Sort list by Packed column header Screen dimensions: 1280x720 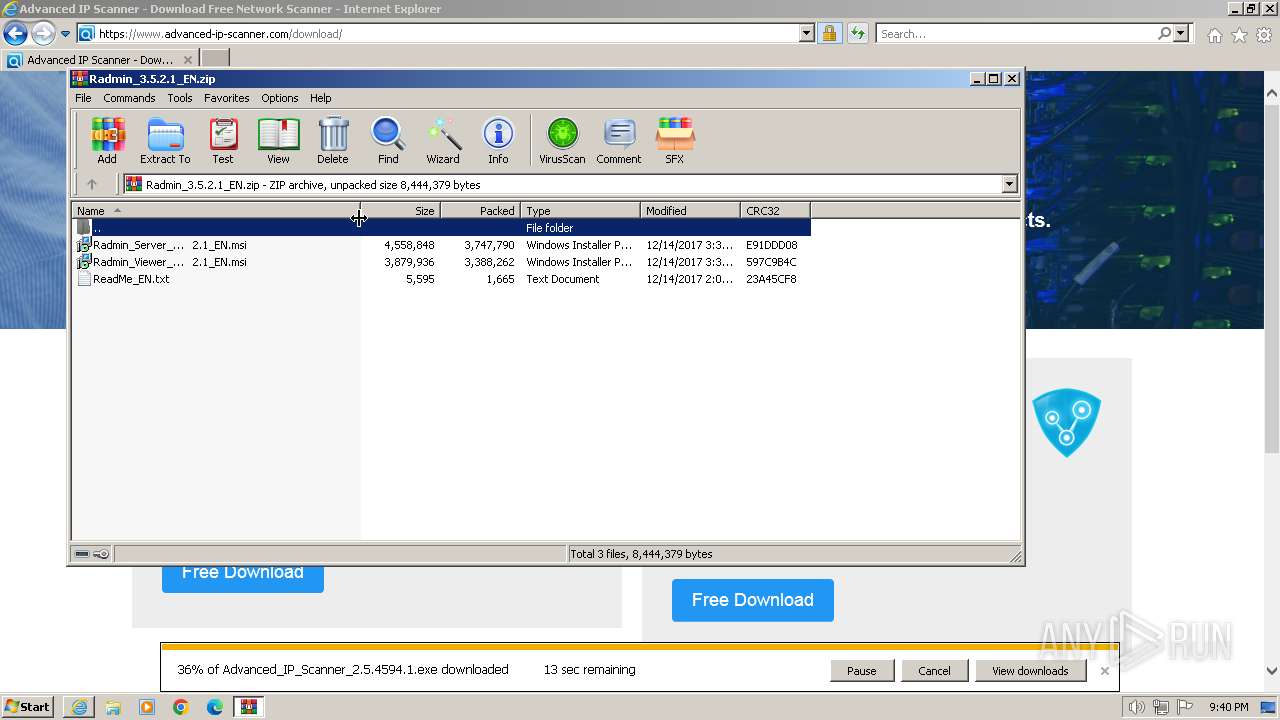(481, 210)
